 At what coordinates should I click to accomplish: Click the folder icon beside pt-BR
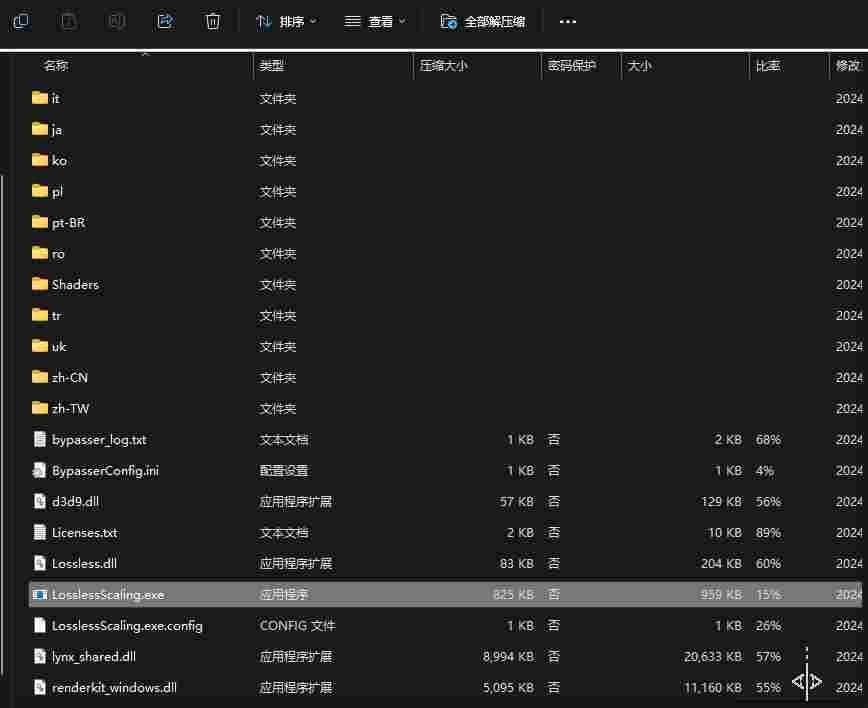tap(40, 222)
